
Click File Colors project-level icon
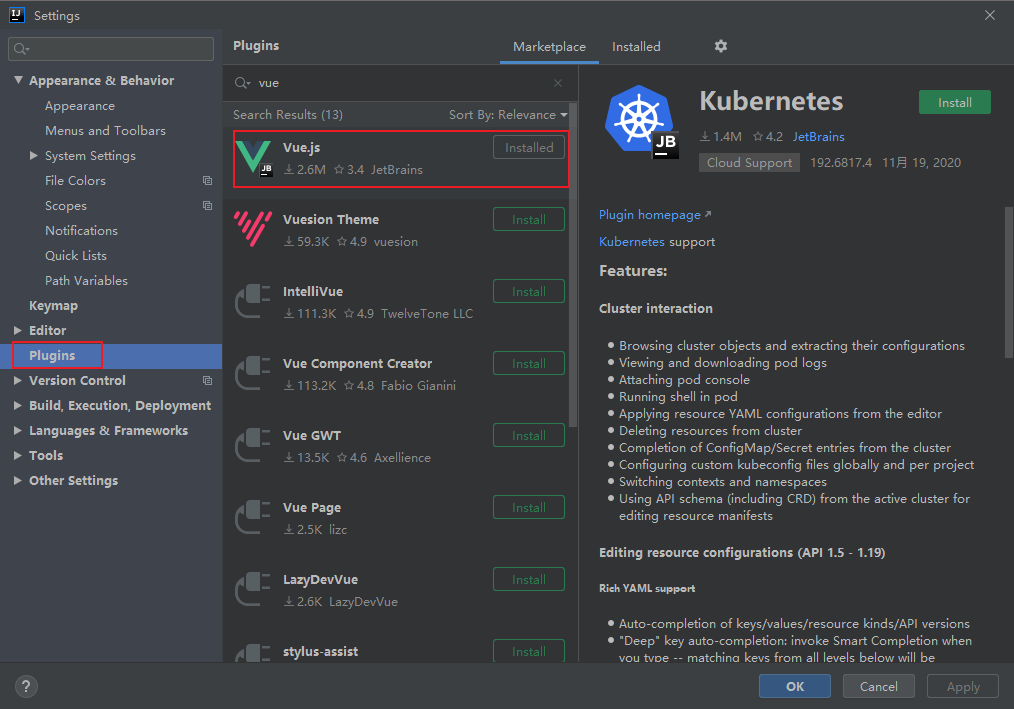[207, 180]
